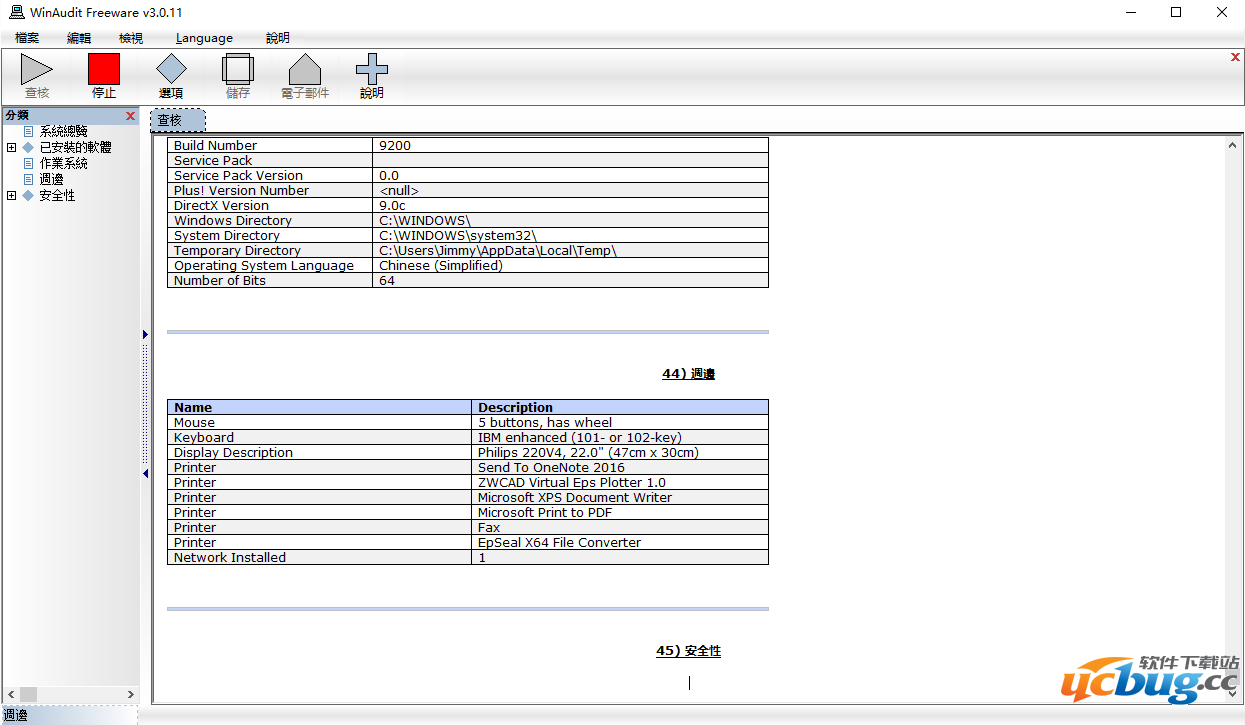
Task: Close the toolbar using red X at right
Action: (1235, 58)
